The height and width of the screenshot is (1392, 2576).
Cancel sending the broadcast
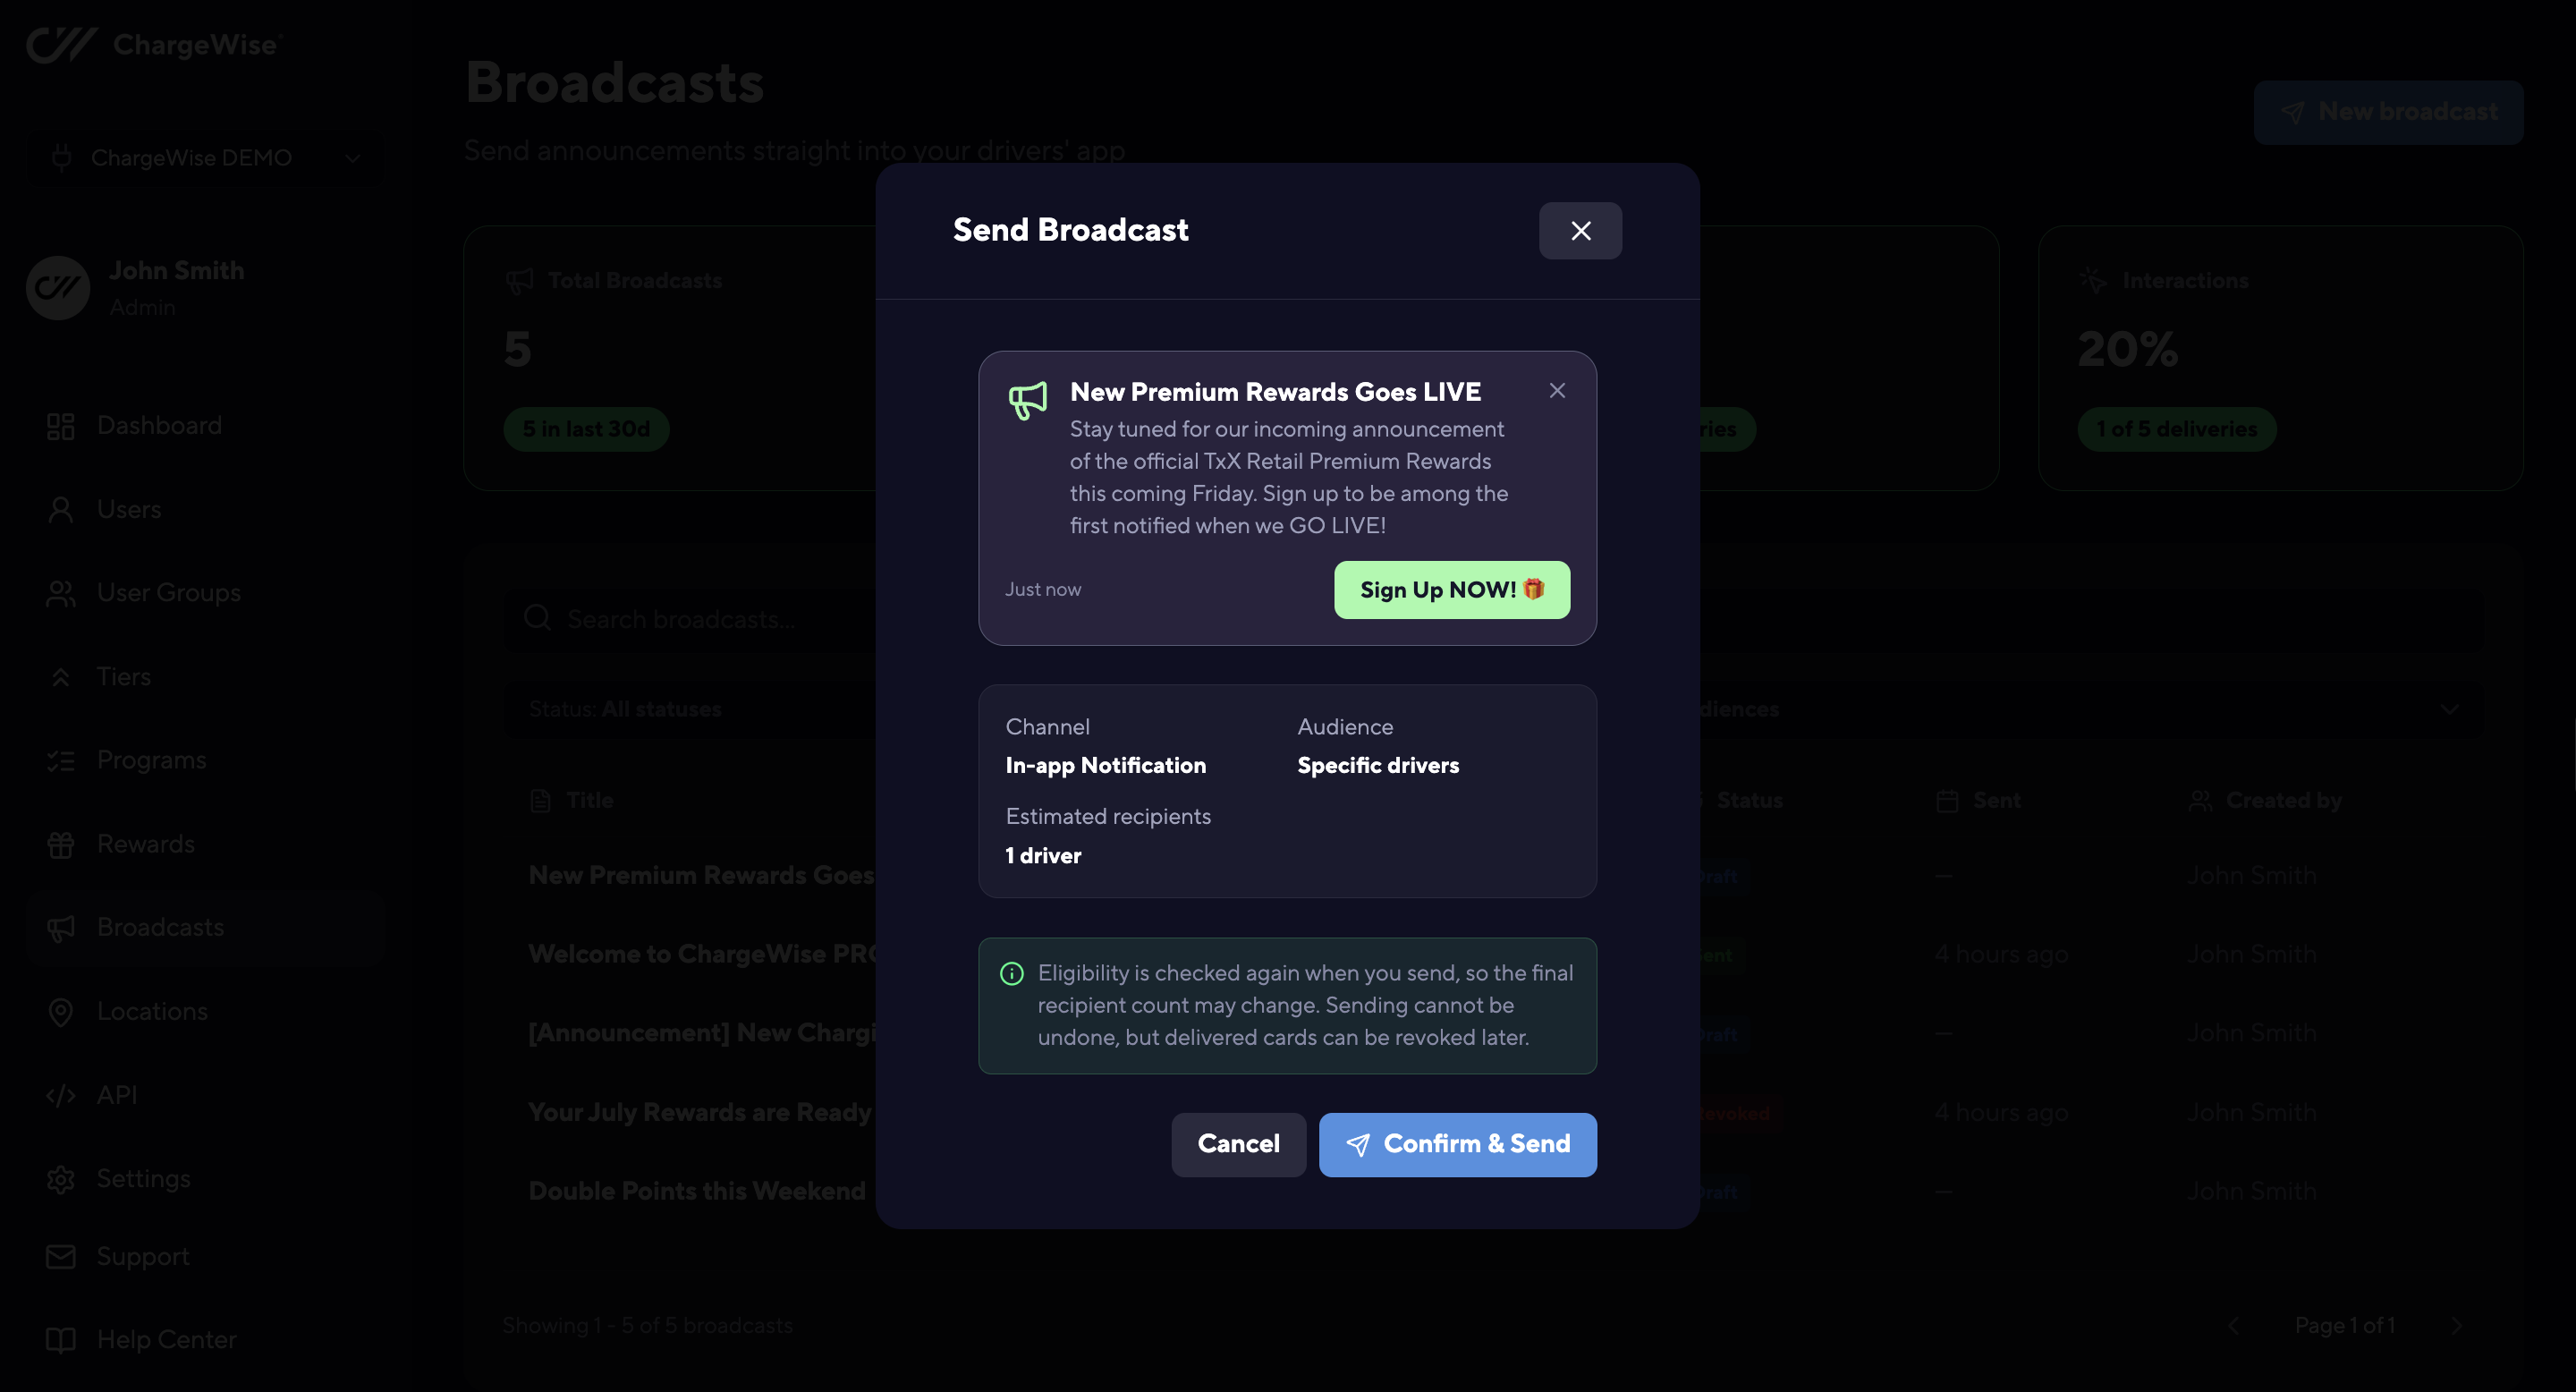[1238, 1144]
